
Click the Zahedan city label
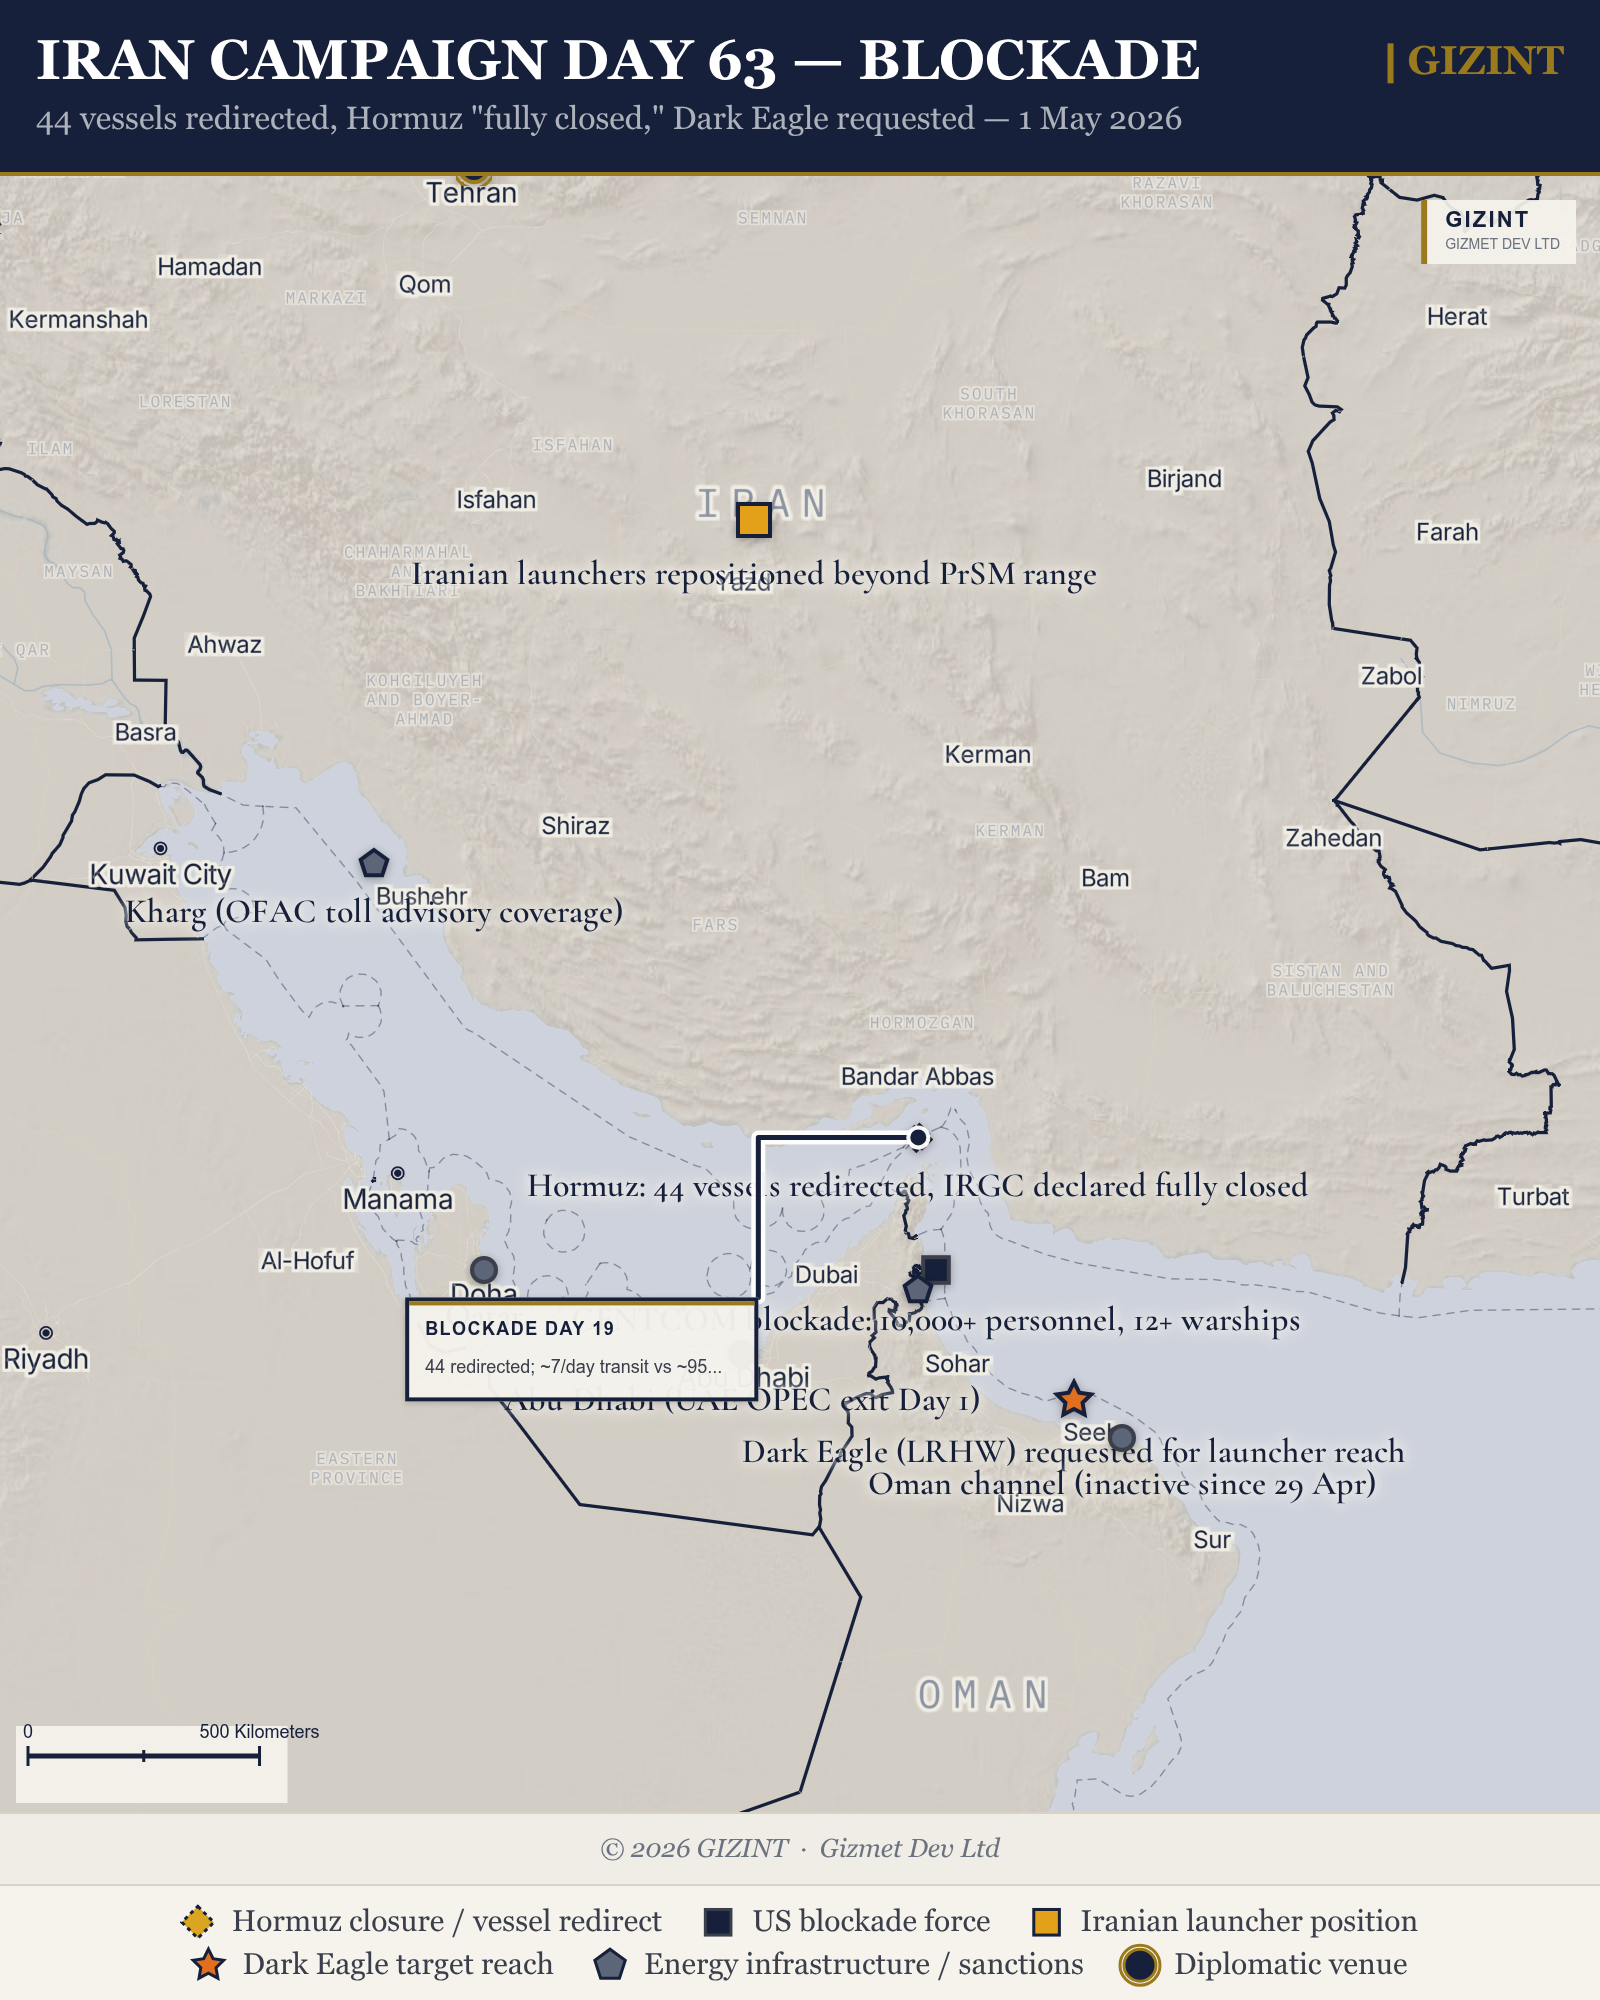coord(1333,838)
